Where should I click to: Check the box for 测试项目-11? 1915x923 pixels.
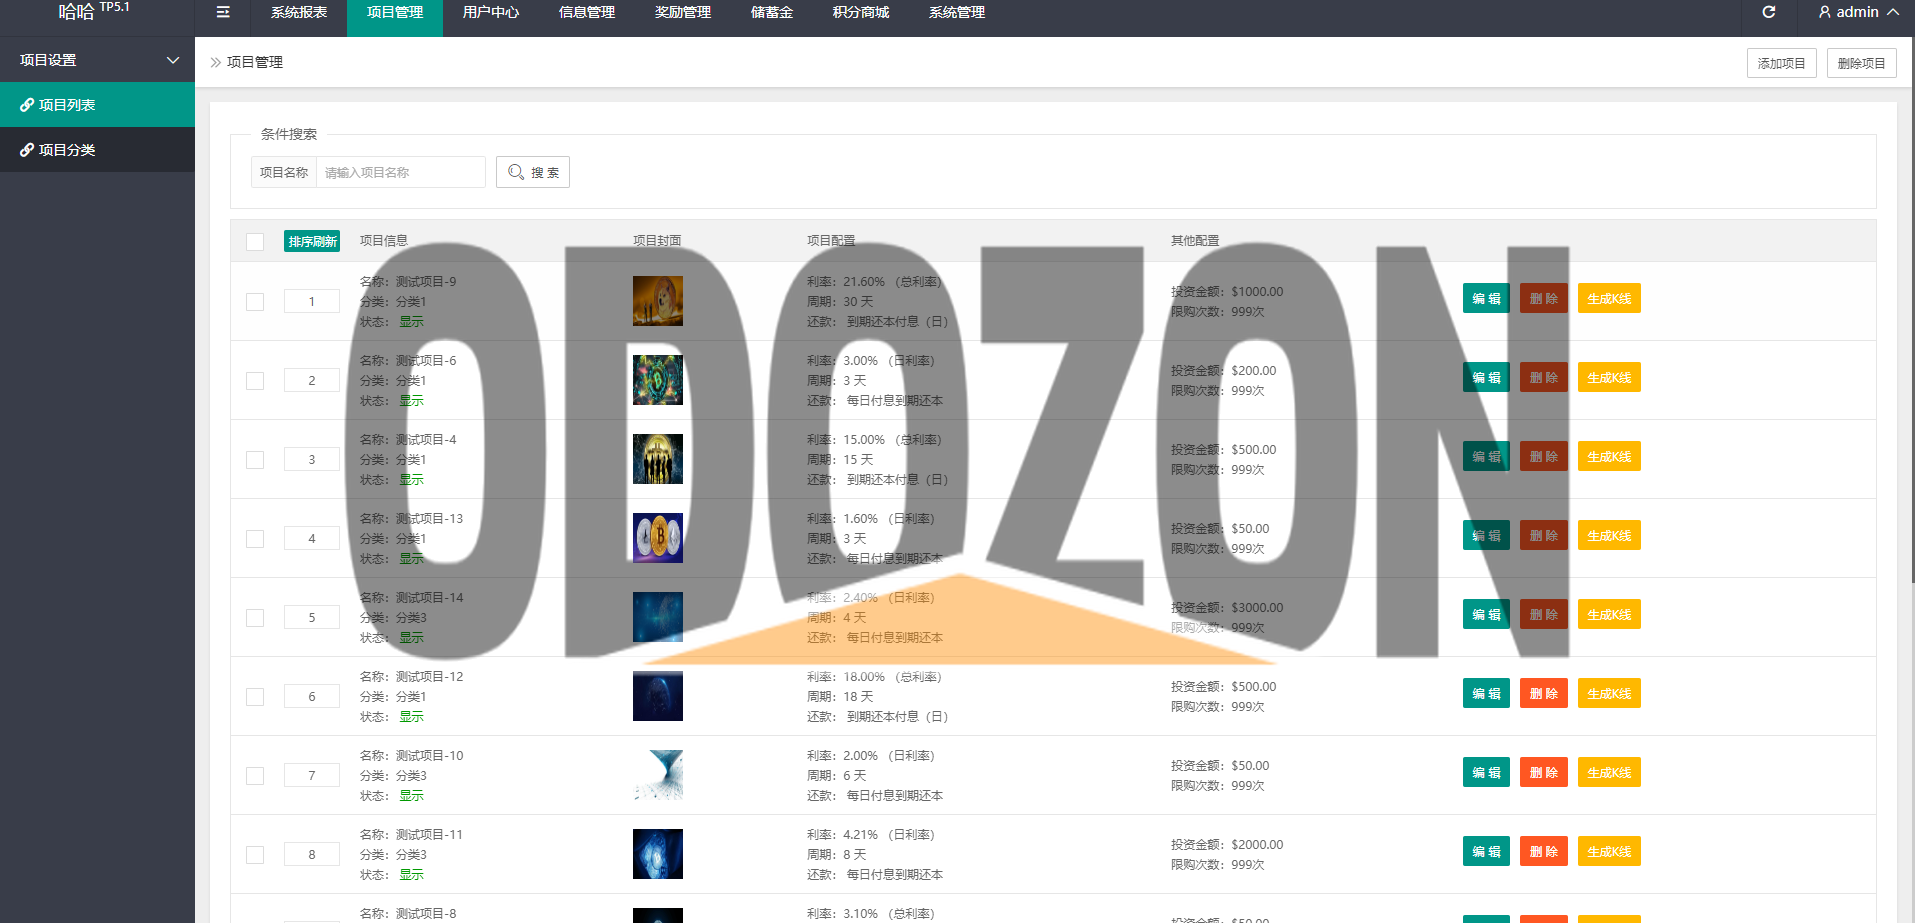[x=255, y=855]
